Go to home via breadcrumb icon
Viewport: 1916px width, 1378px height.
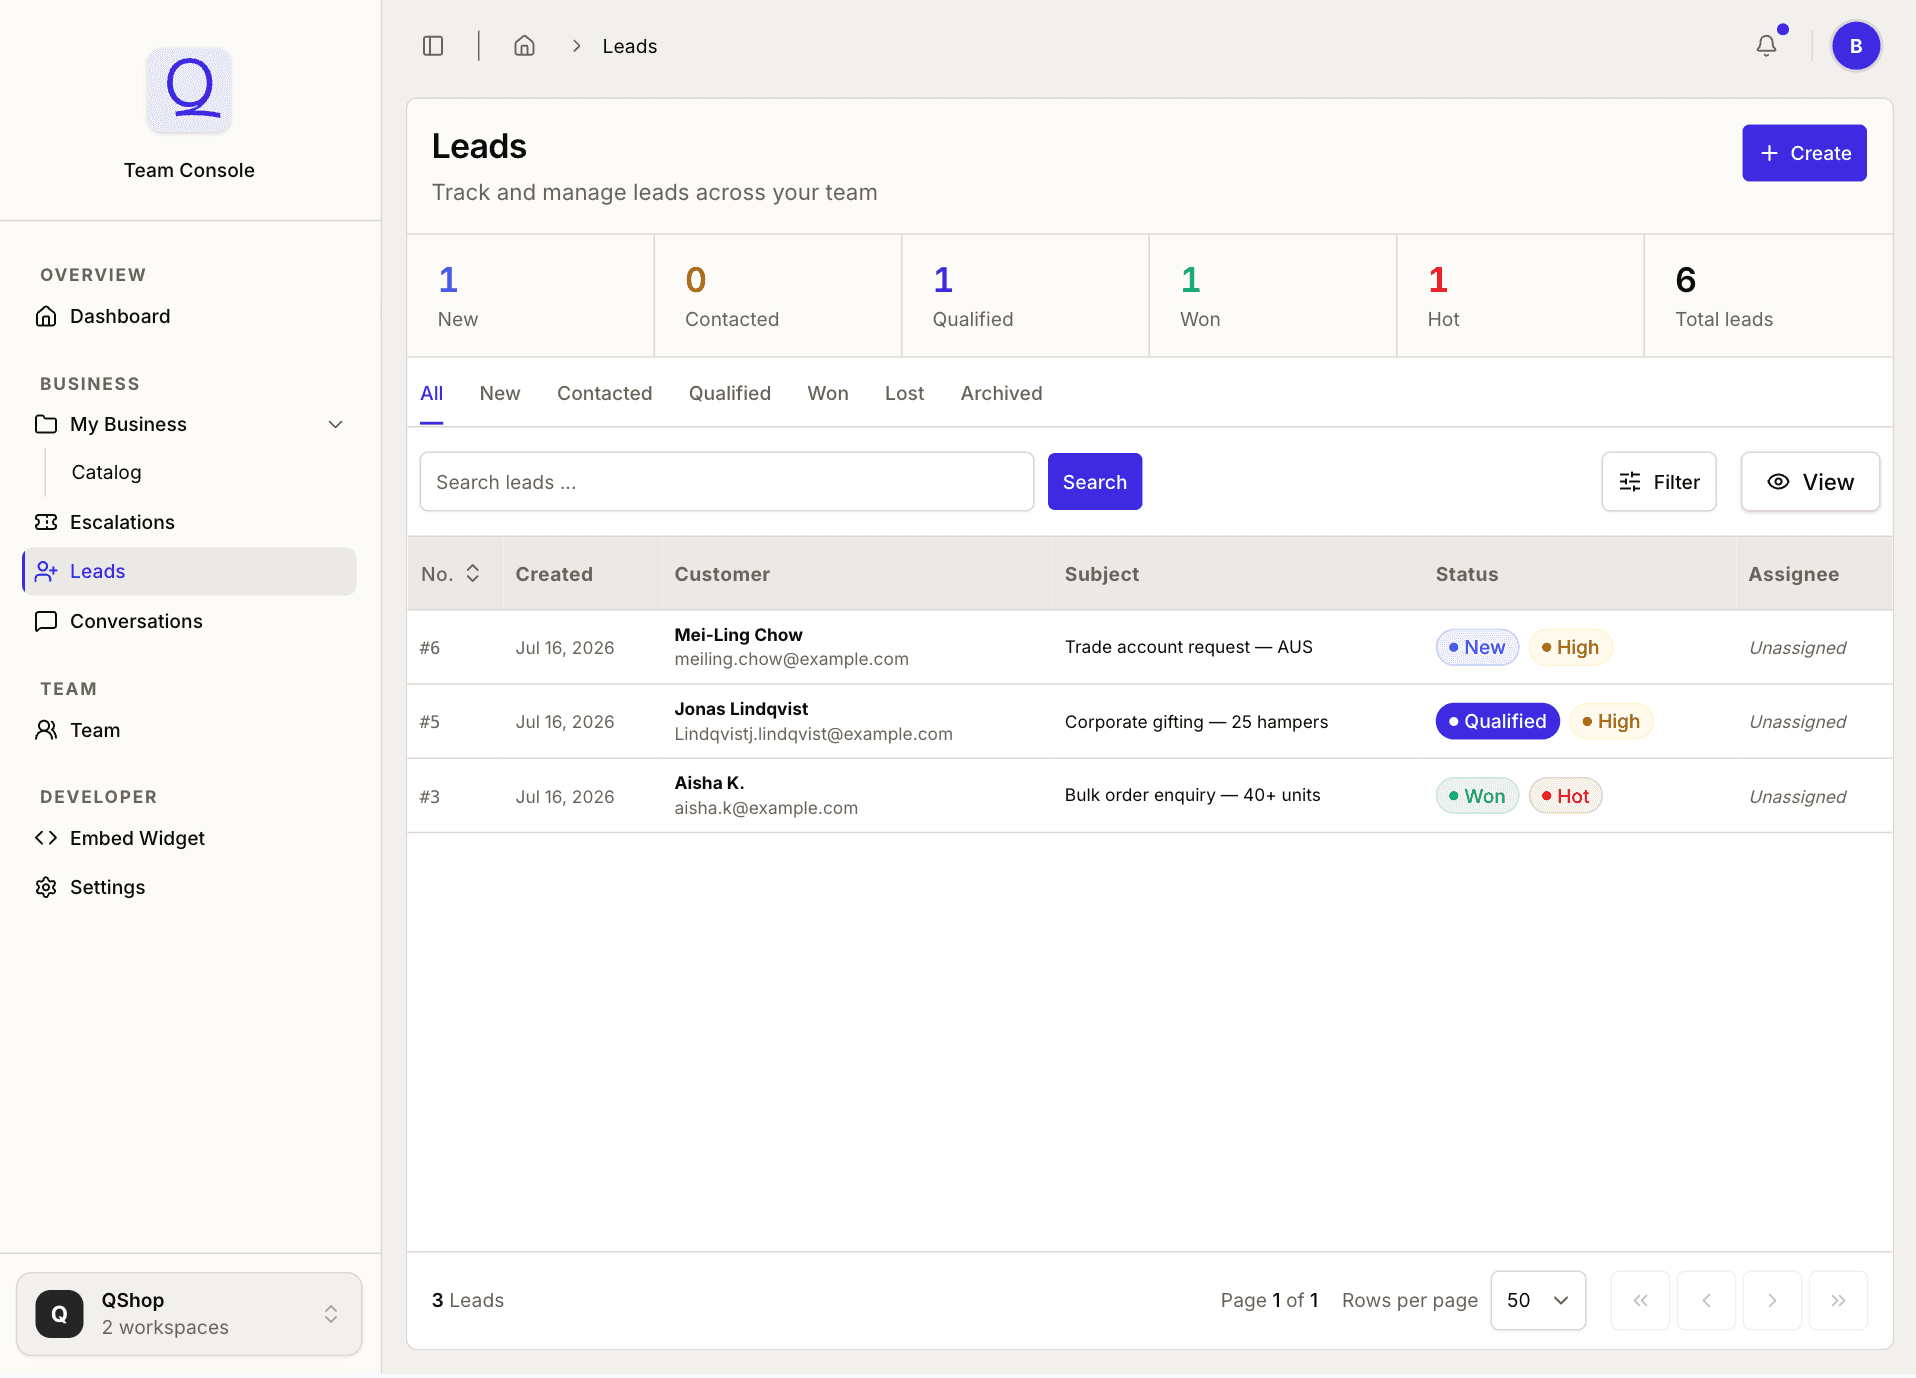524,46
